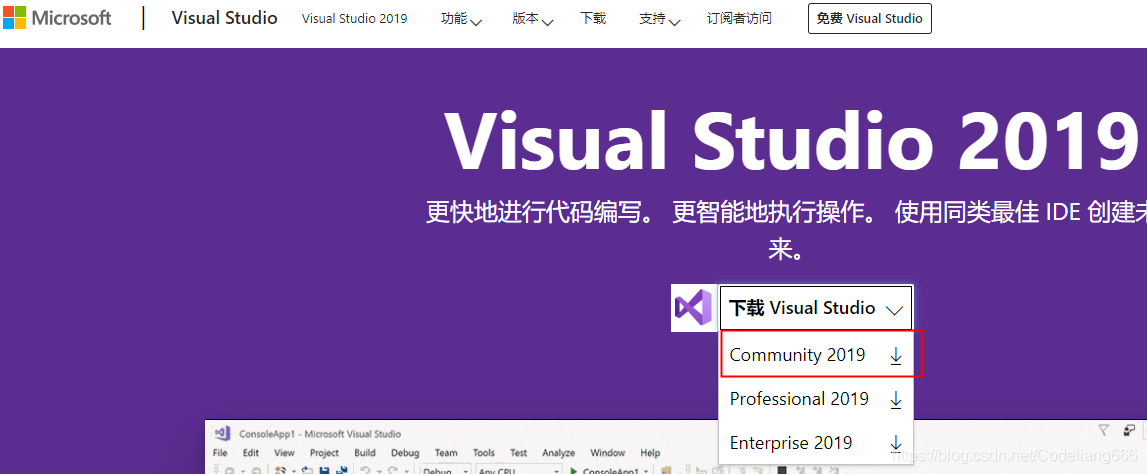Click the filter funnel icon in ConsoleApp1 title bar
This screenshot has width=1147, height=474.
pyautogui.click(x=1105, y=430)
